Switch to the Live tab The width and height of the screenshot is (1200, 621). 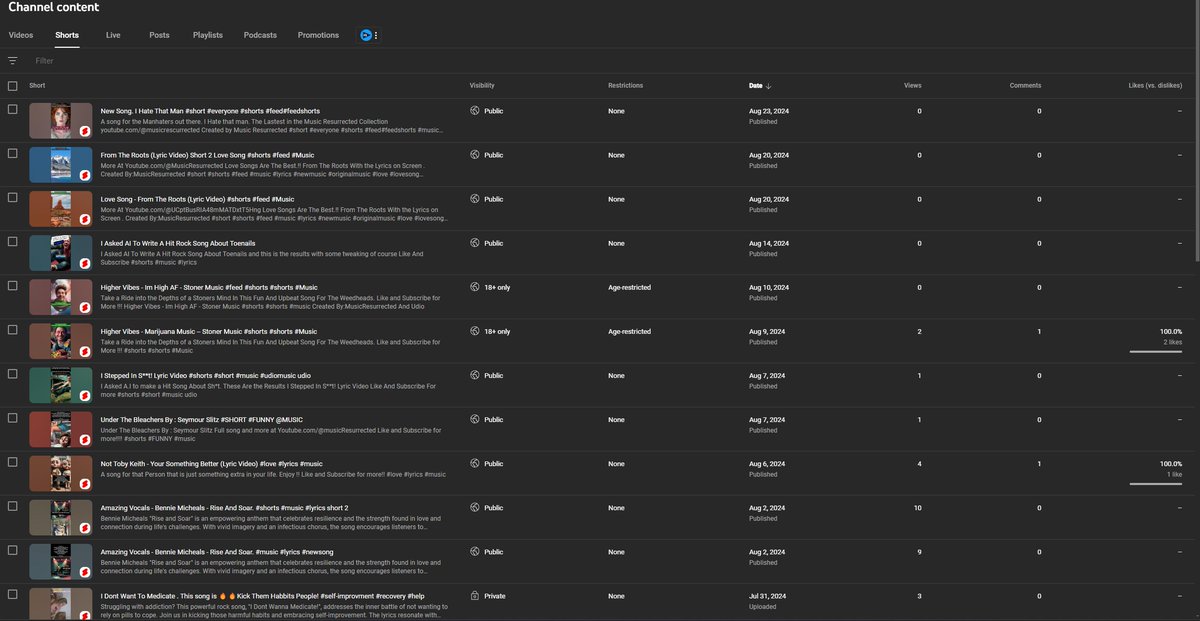(113, 35)
